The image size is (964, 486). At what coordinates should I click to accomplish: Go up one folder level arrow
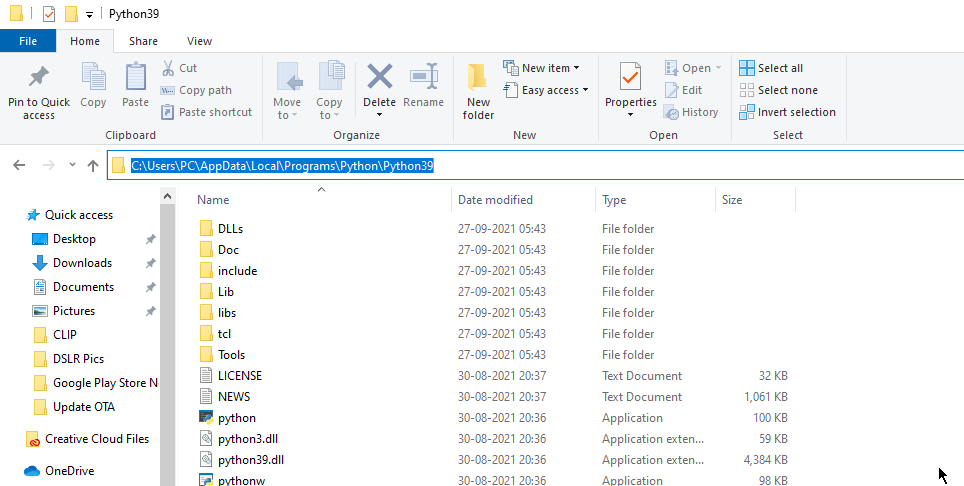tap(93, 165)
